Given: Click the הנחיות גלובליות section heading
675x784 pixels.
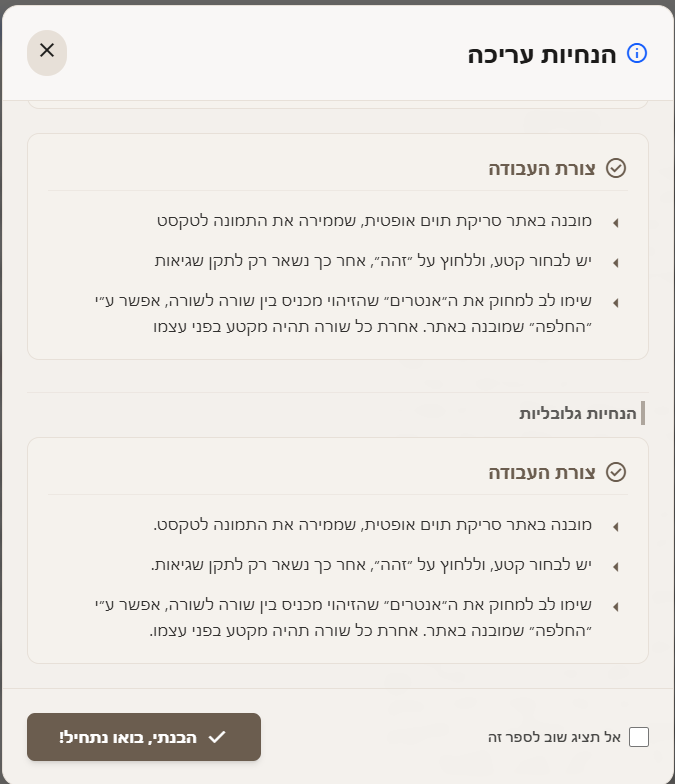Looking at the screenshot, I should pos(576,413).
